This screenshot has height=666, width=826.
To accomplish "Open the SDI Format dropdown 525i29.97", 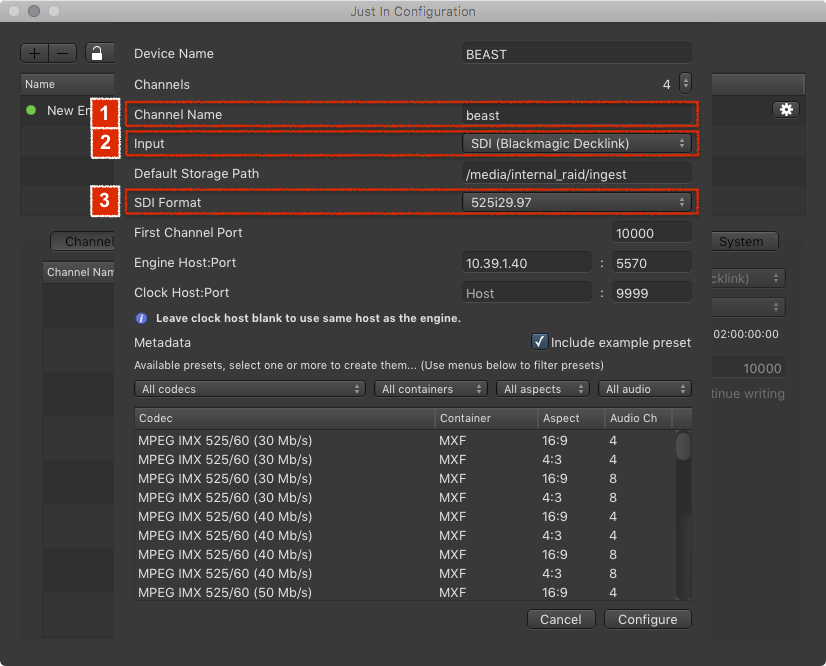I will (x=576, y=202).
